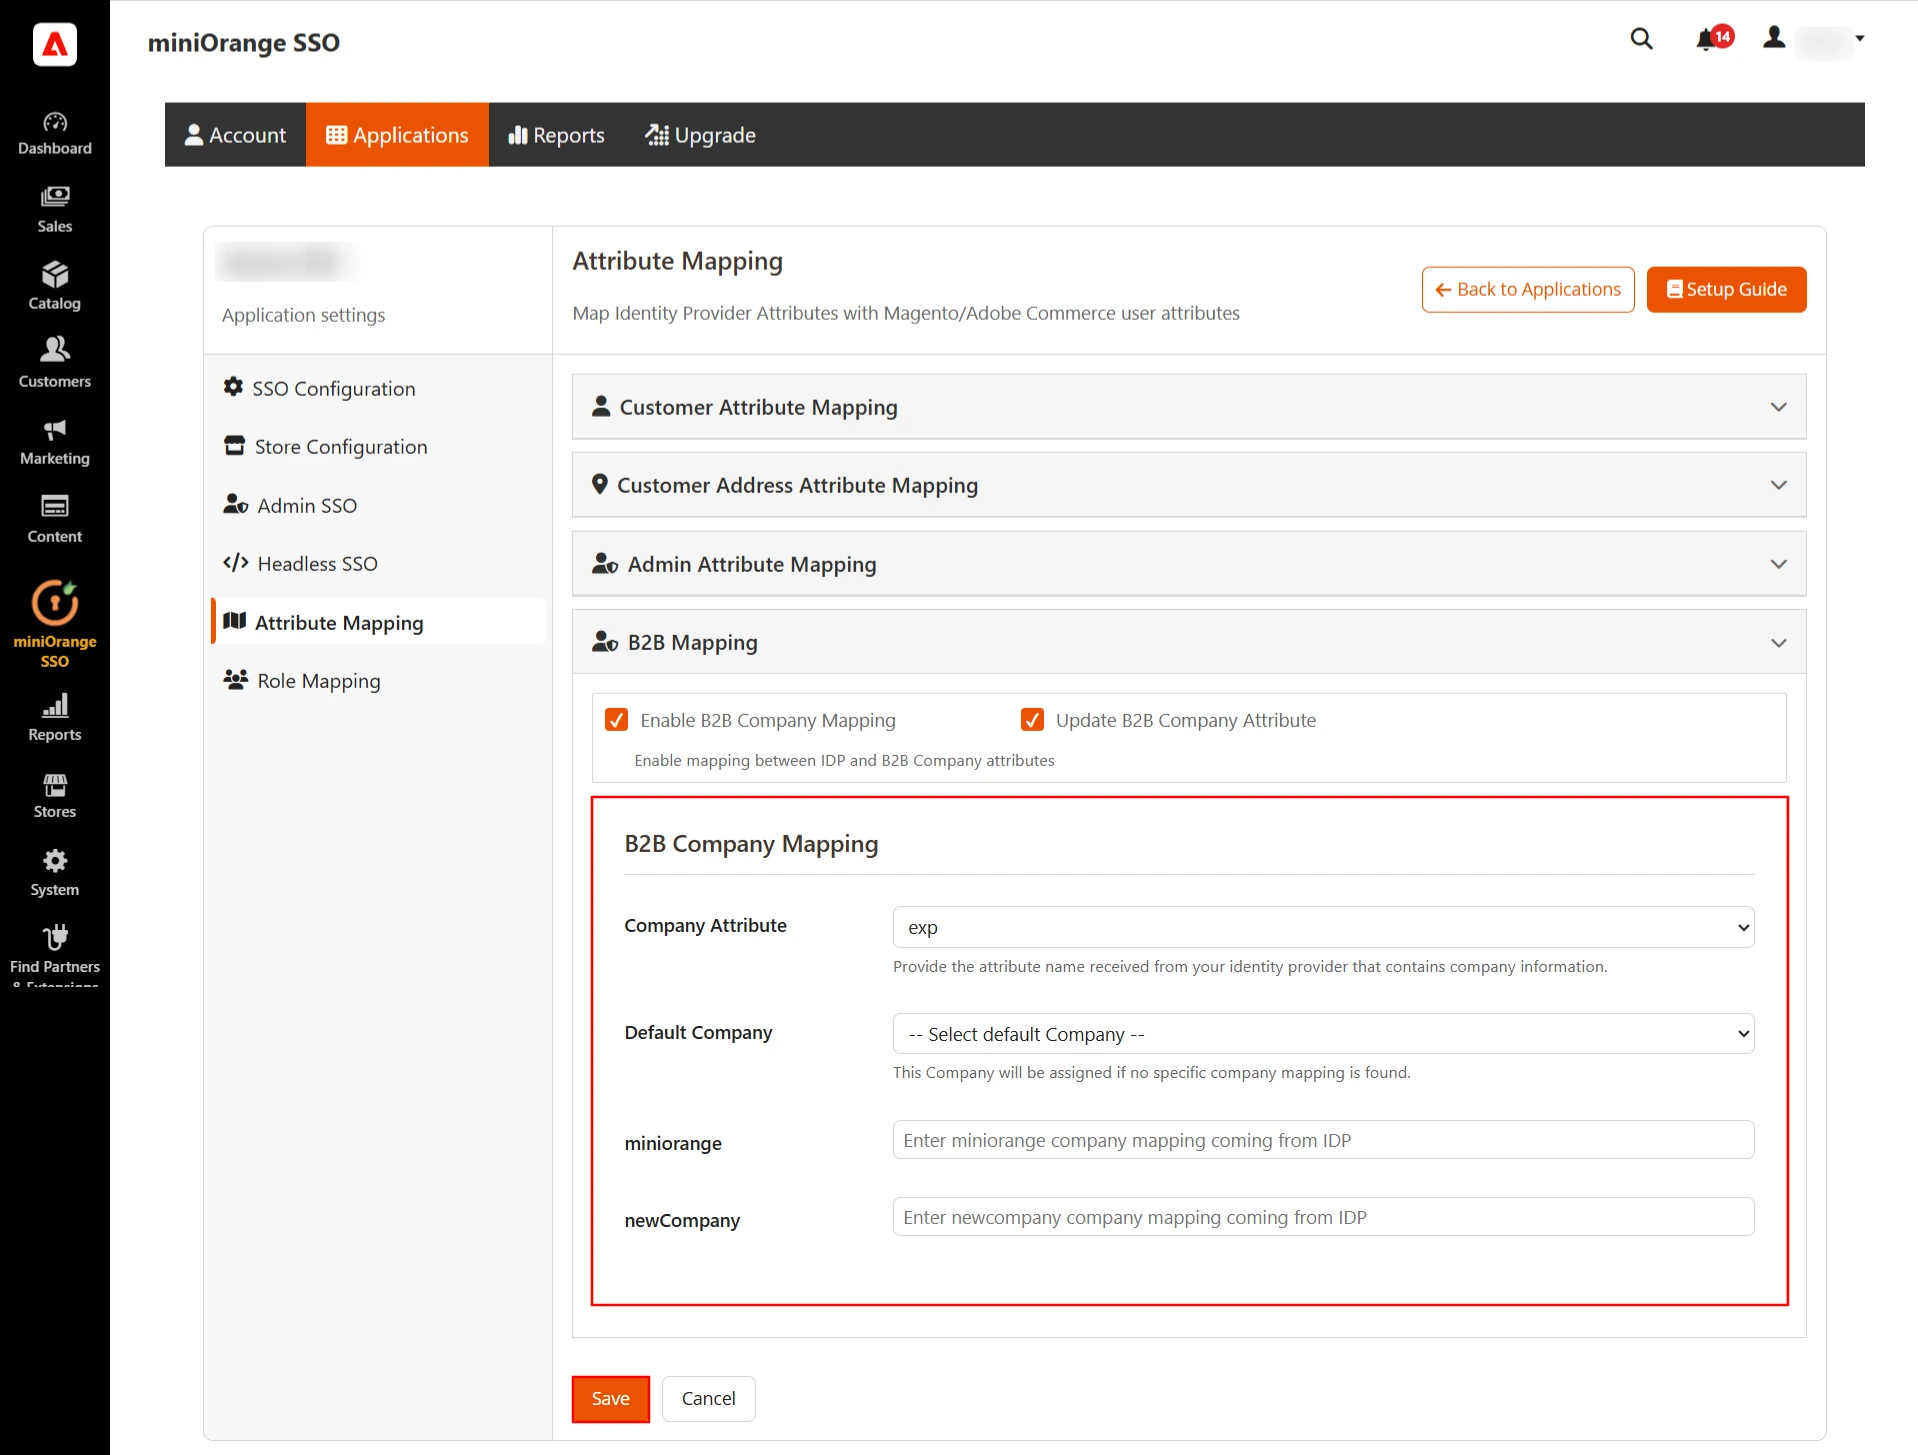Open the System gear sidebar icon
This screenshot has height=1455, width=1918.
[55, 861]
